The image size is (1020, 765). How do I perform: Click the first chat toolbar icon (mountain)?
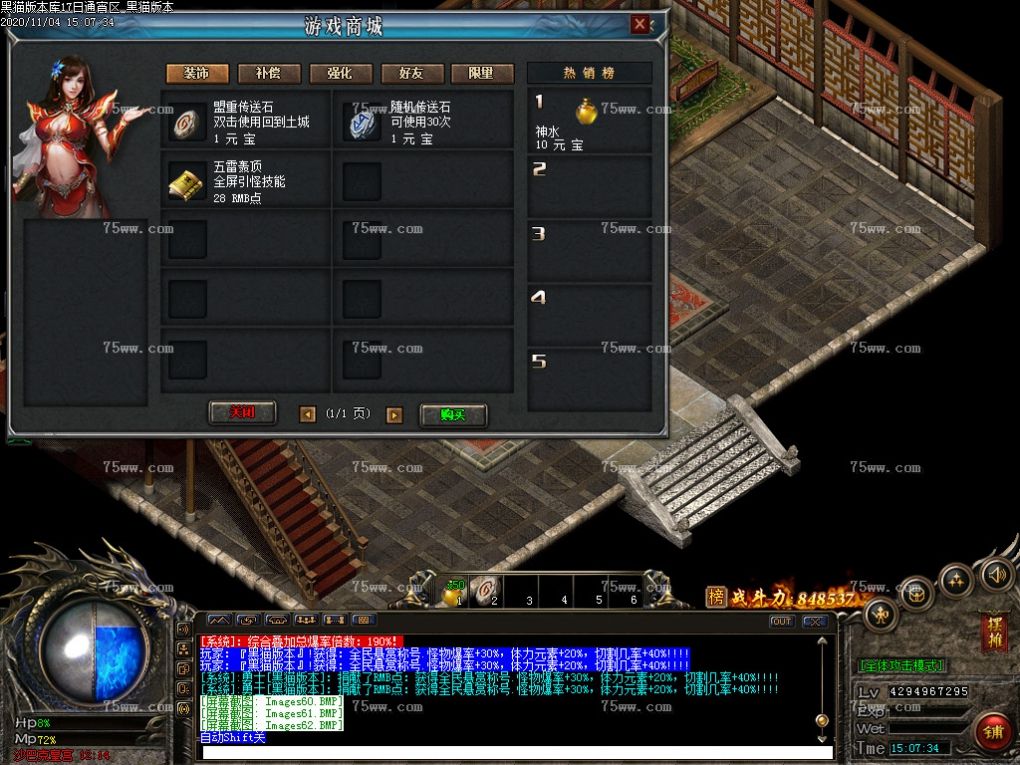[x=219, y=620]
